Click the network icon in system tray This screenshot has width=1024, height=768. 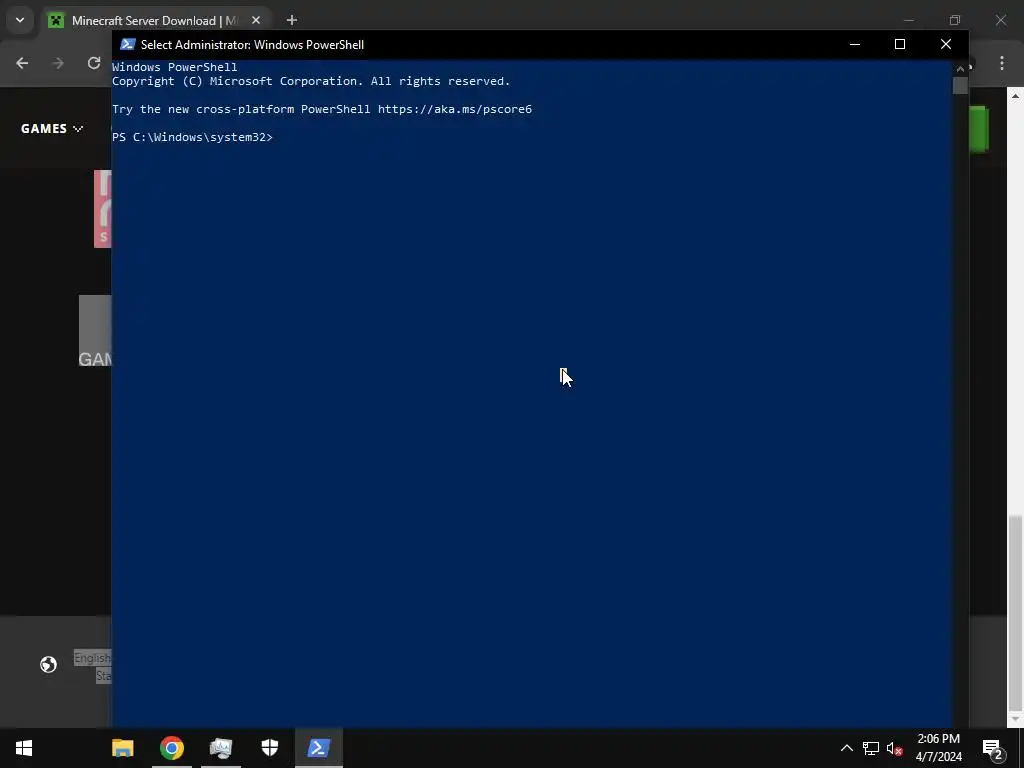point(871,748)
